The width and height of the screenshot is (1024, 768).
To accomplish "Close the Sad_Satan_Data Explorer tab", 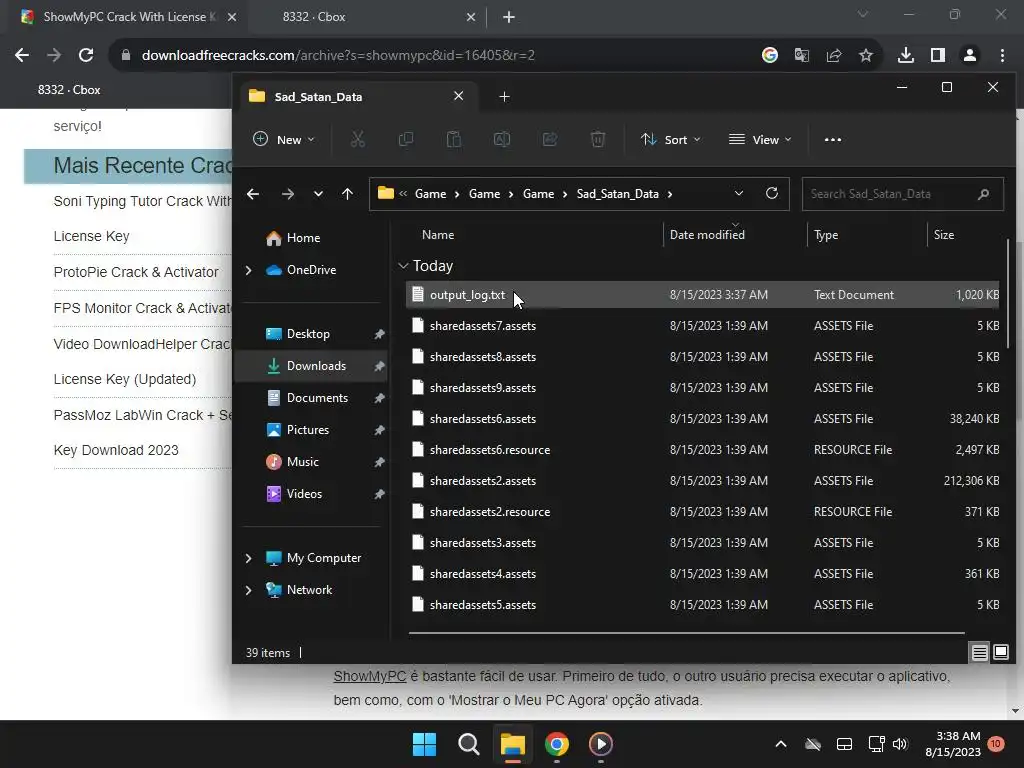I will point(458,96).
